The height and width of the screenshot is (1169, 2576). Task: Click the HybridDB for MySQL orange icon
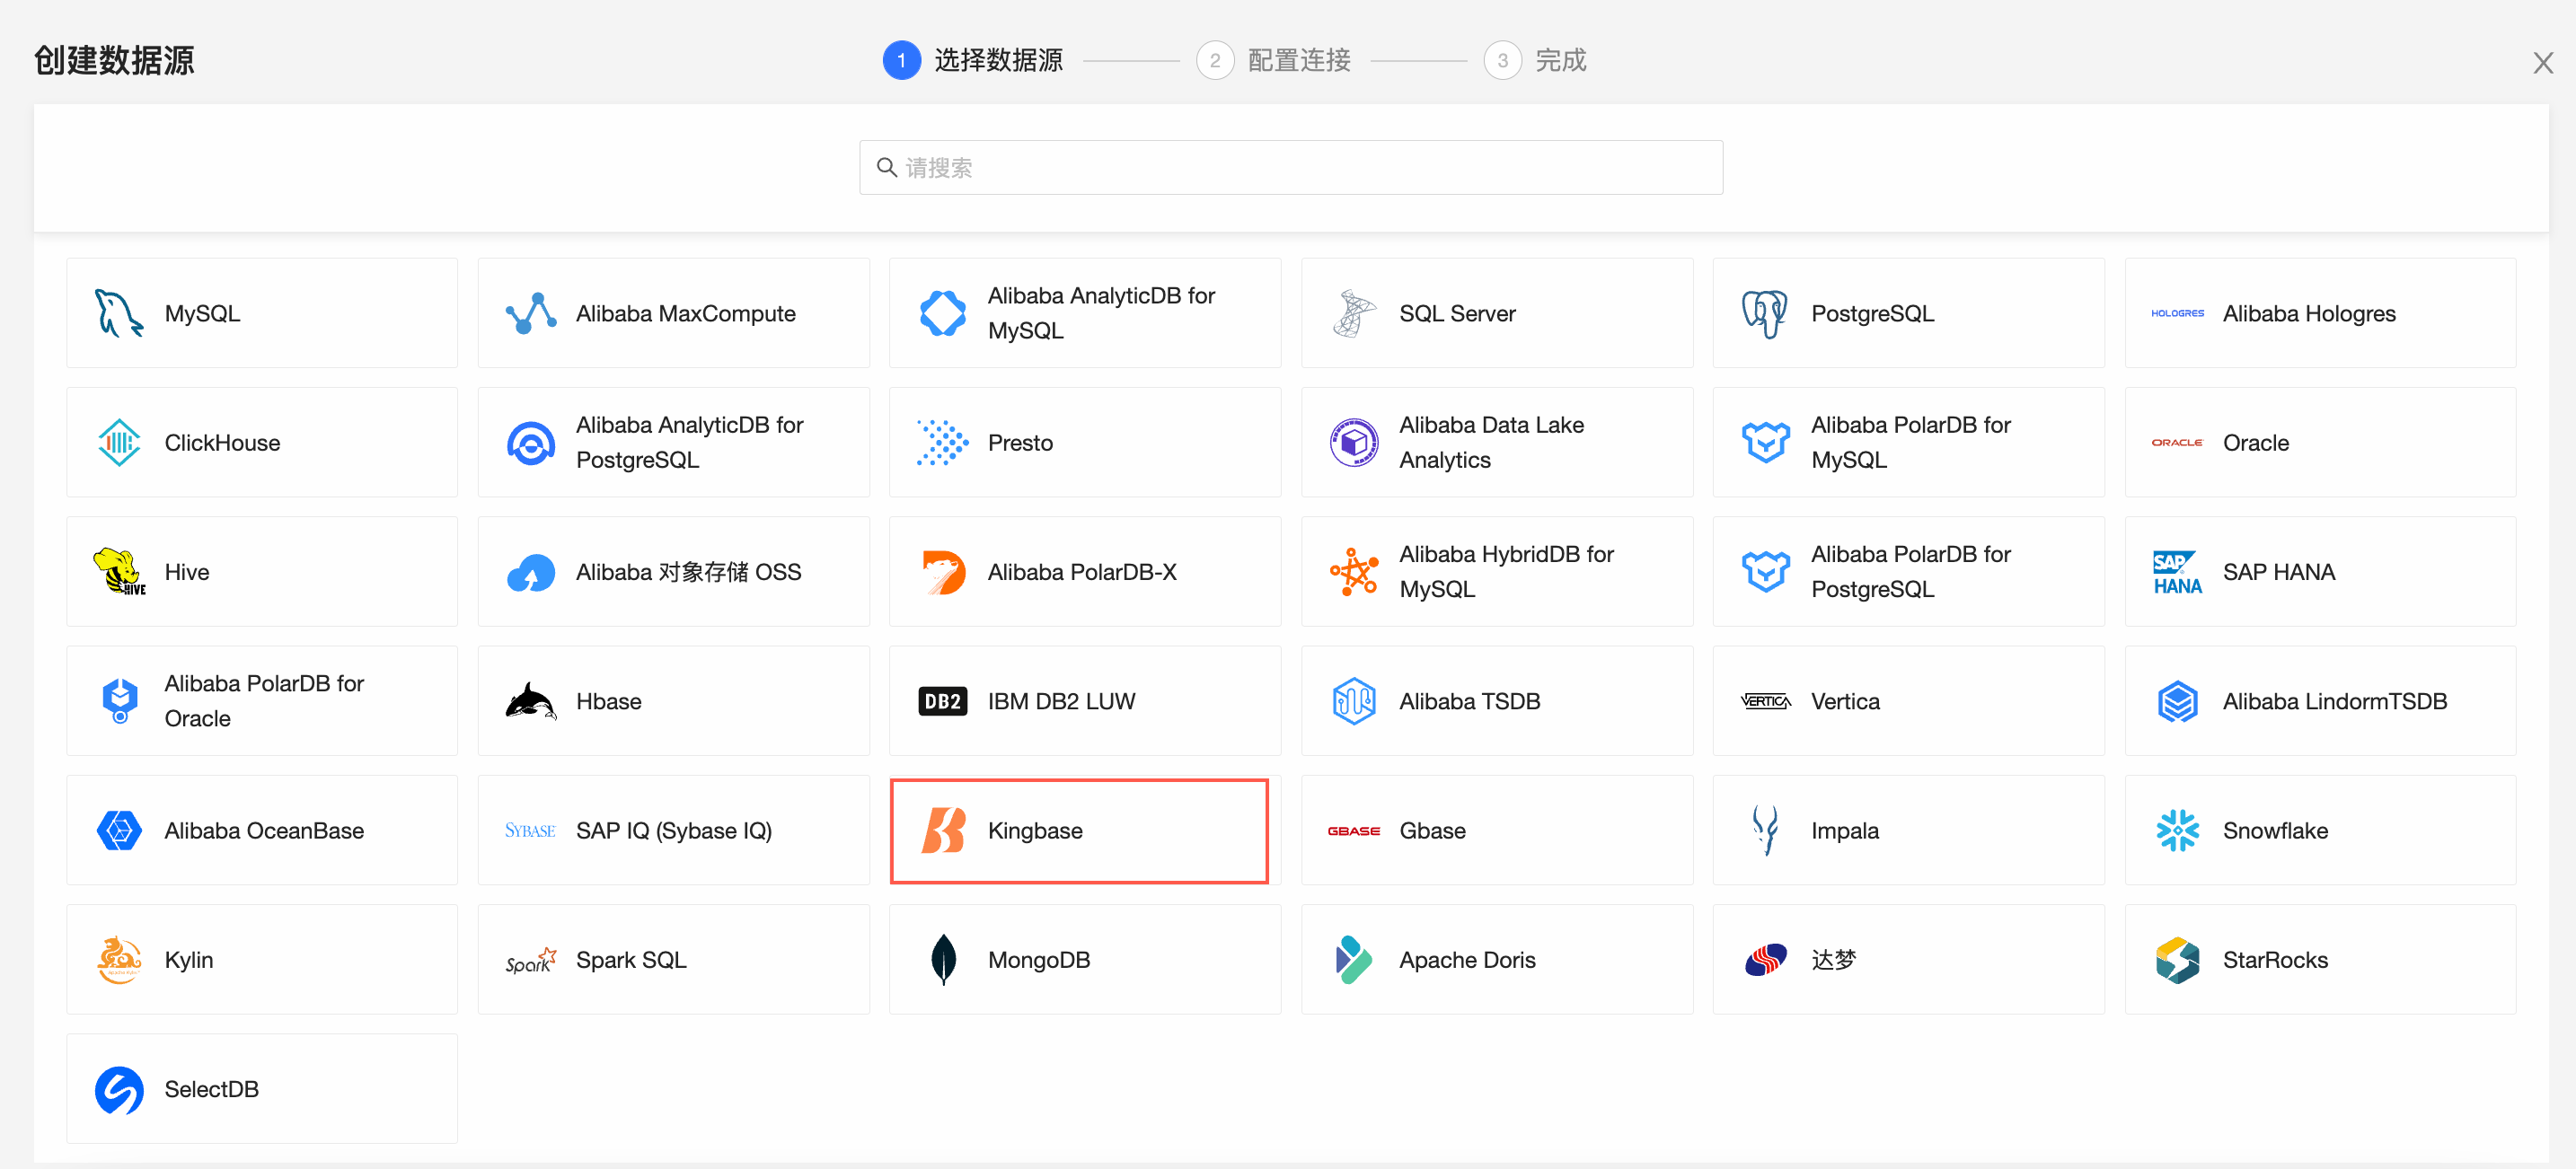1354,571
